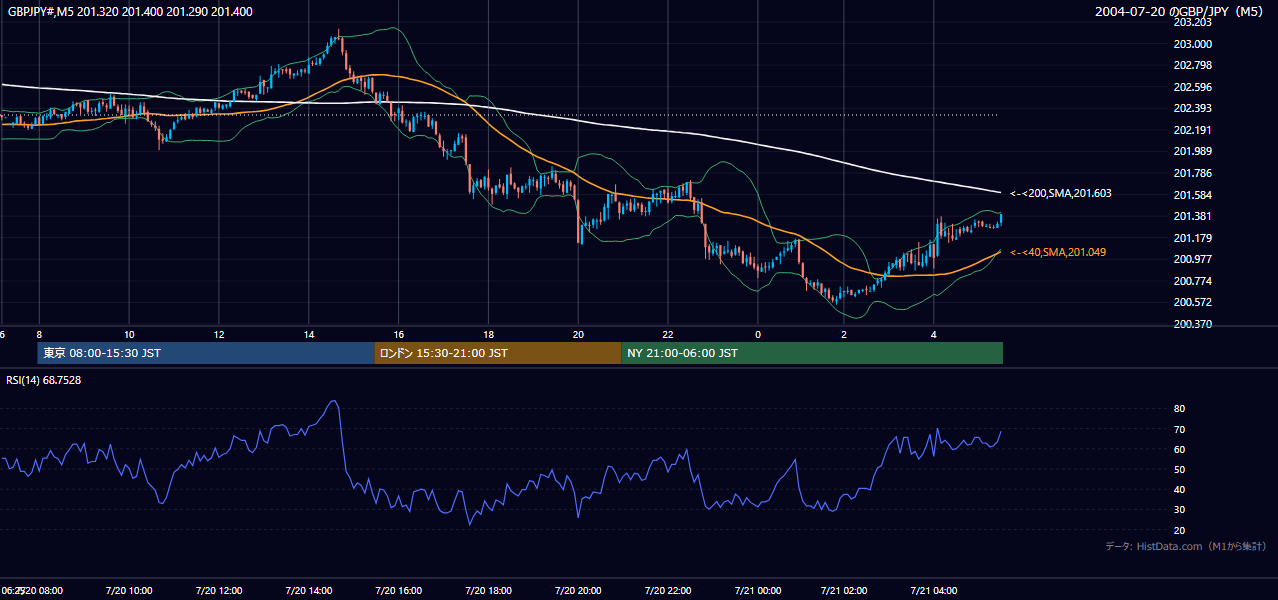Click the RSI(14) 68.7528 indicator label

click(43, 380)
